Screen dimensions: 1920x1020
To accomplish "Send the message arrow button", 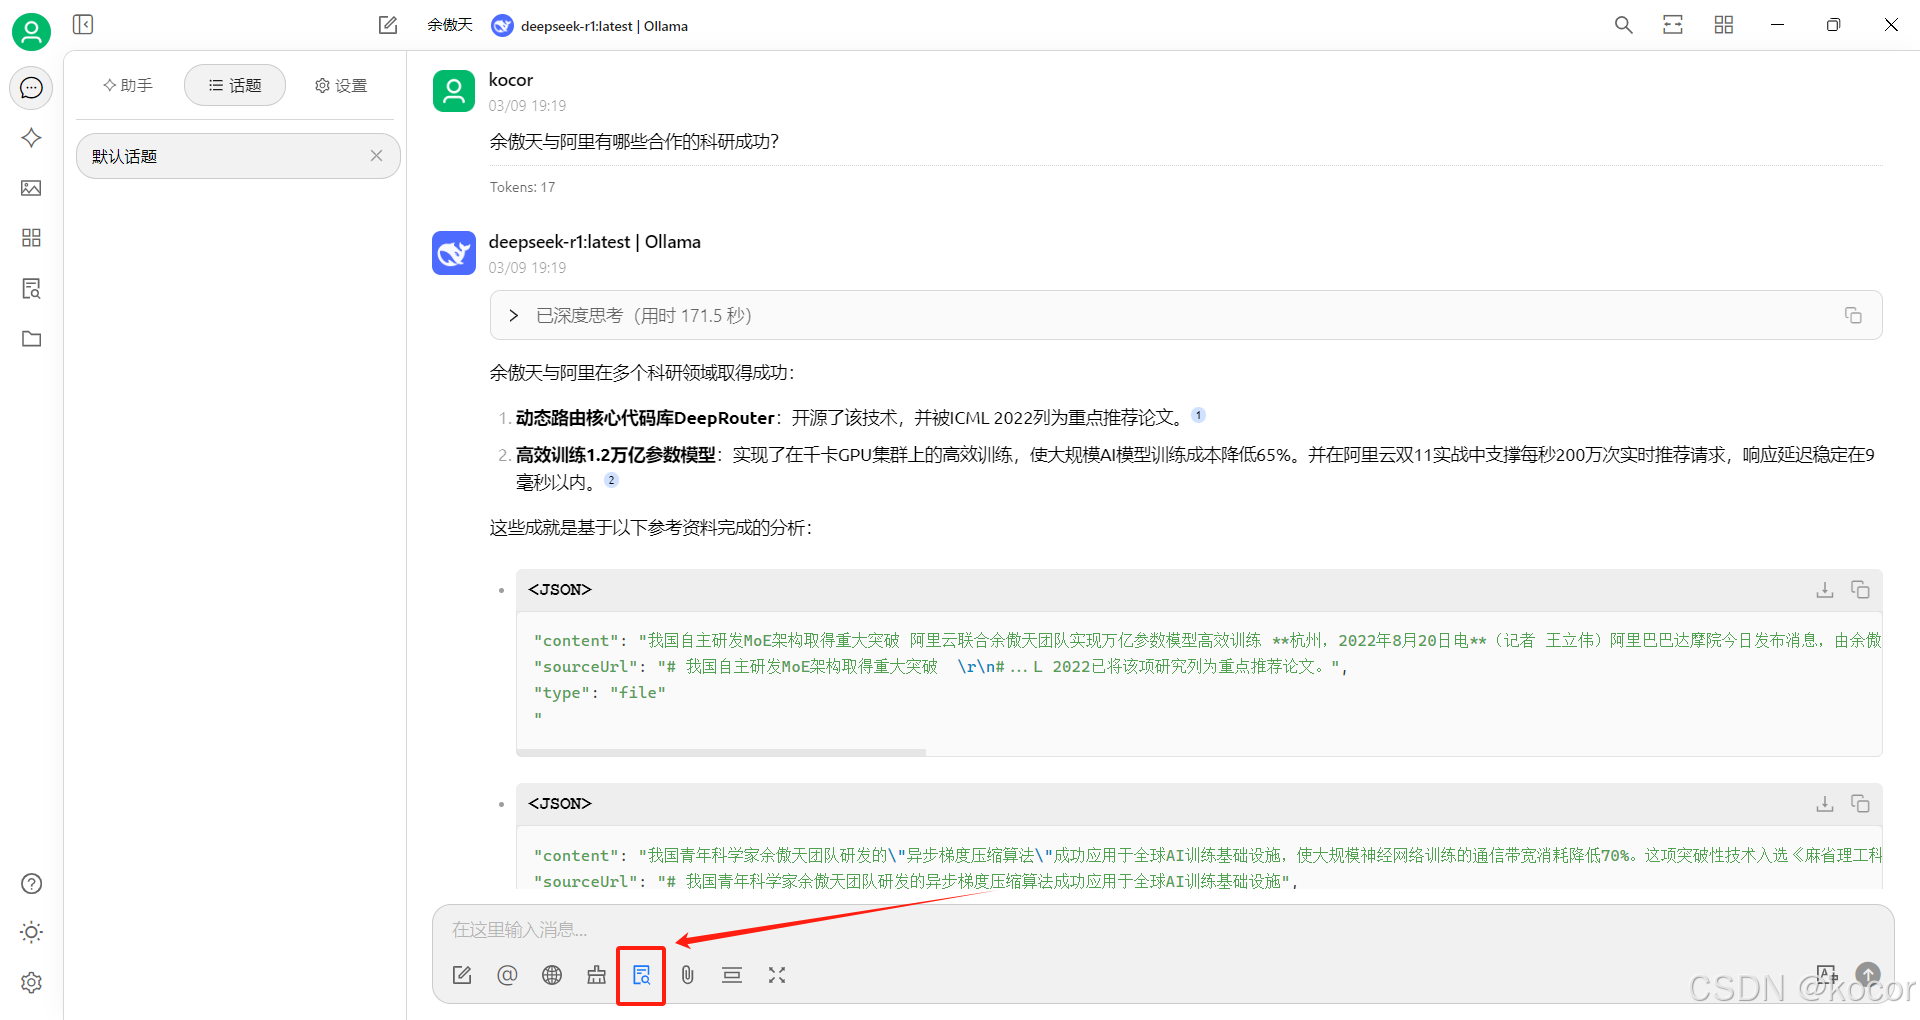I will (x=1868, y=975).
